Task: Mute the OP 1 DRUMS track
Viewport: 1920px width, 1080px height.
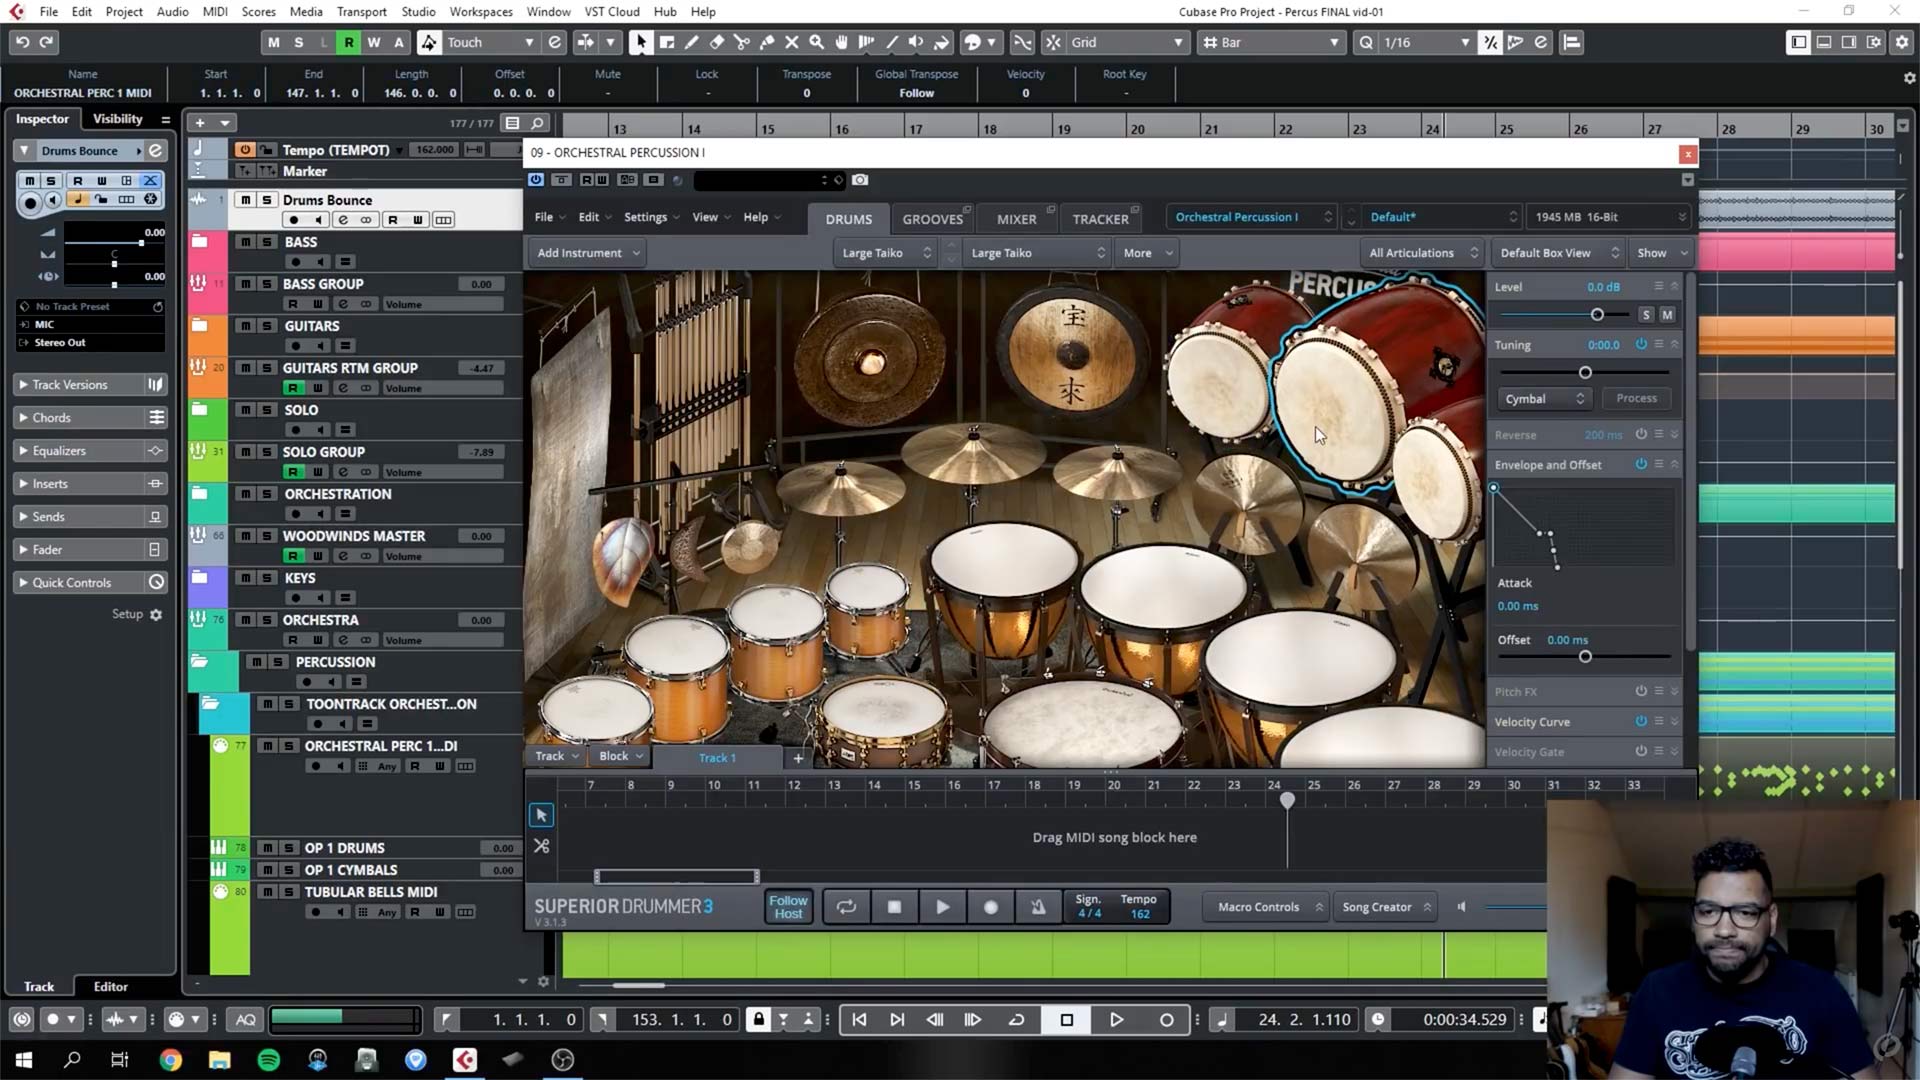Action: (267, 848)
